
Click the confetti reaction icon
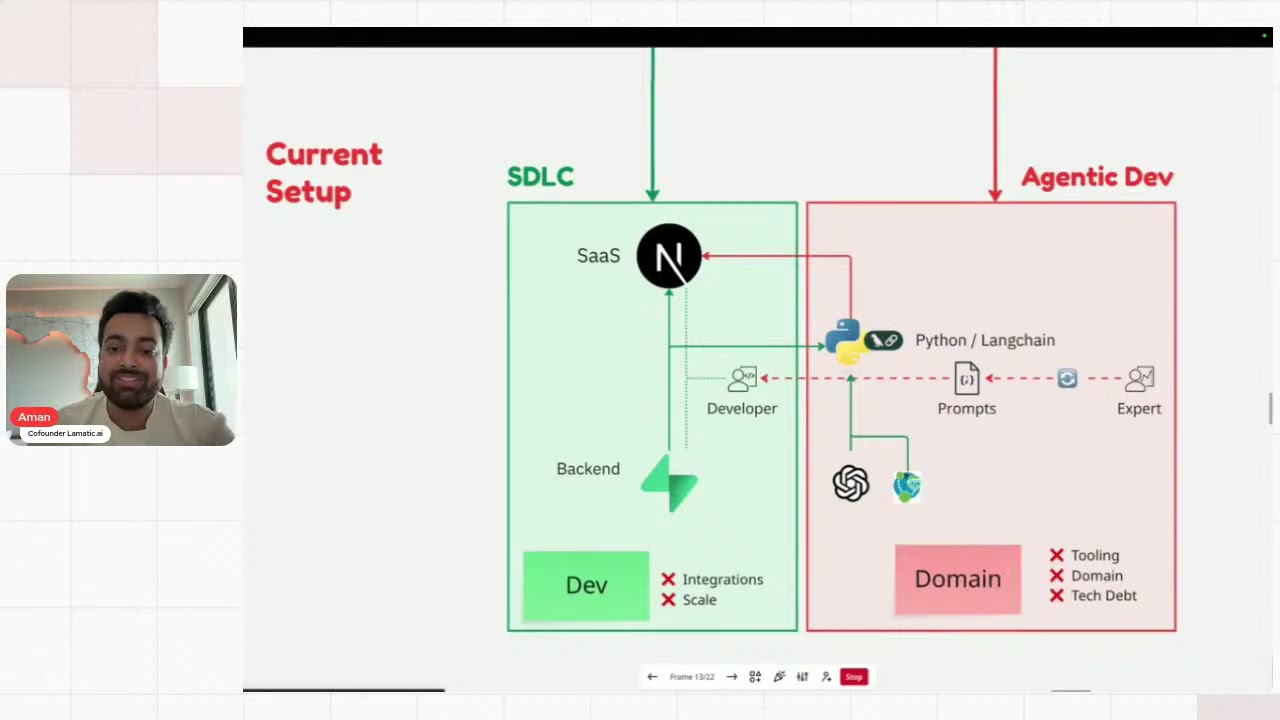[779, 677]
